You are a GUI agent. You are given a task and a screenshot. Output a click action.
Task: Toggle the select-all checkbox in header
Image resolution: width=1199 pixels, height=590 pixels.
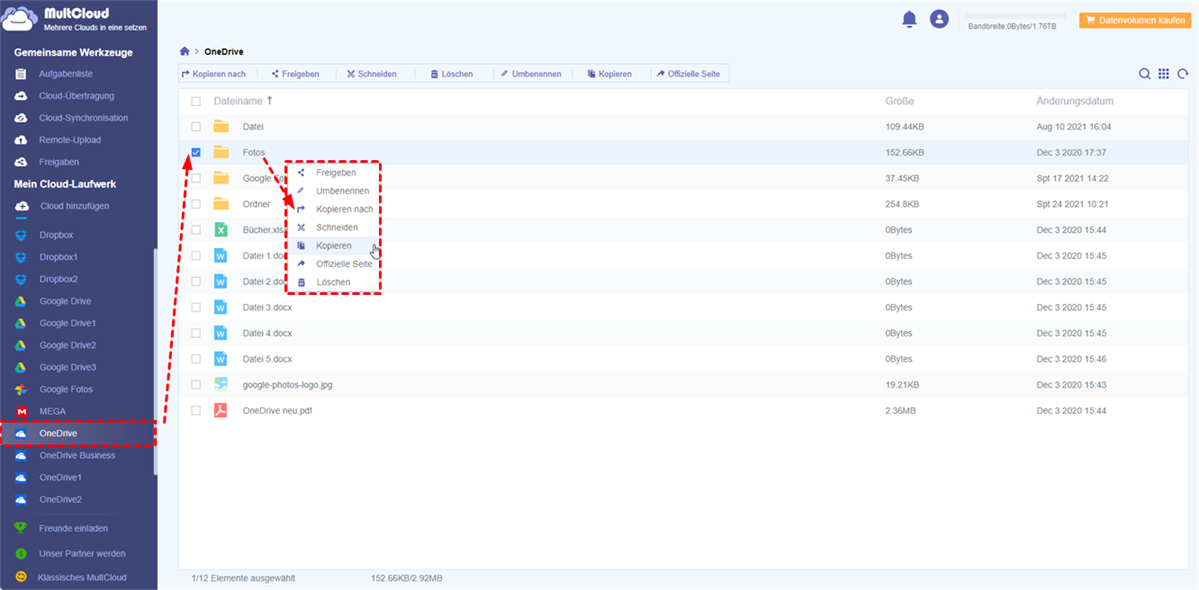[197, 102]
